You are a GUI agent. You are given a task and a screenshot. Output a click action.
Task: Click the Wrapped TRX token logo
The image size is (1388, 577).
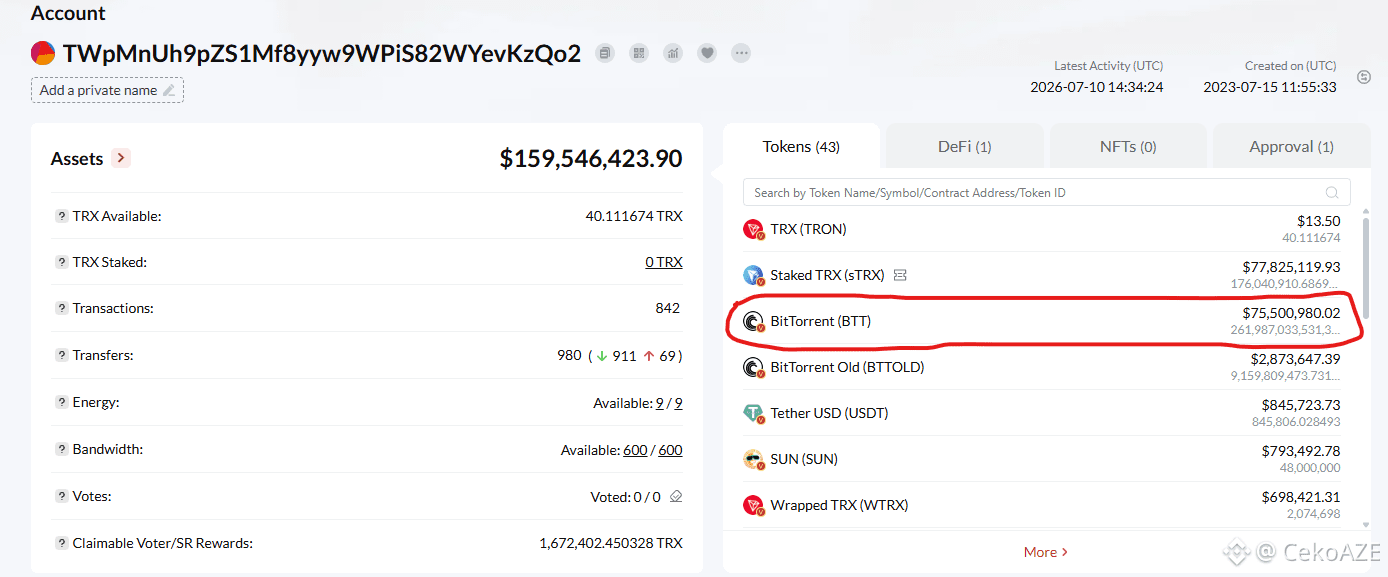pyautogui.click(x=753, y=505)
